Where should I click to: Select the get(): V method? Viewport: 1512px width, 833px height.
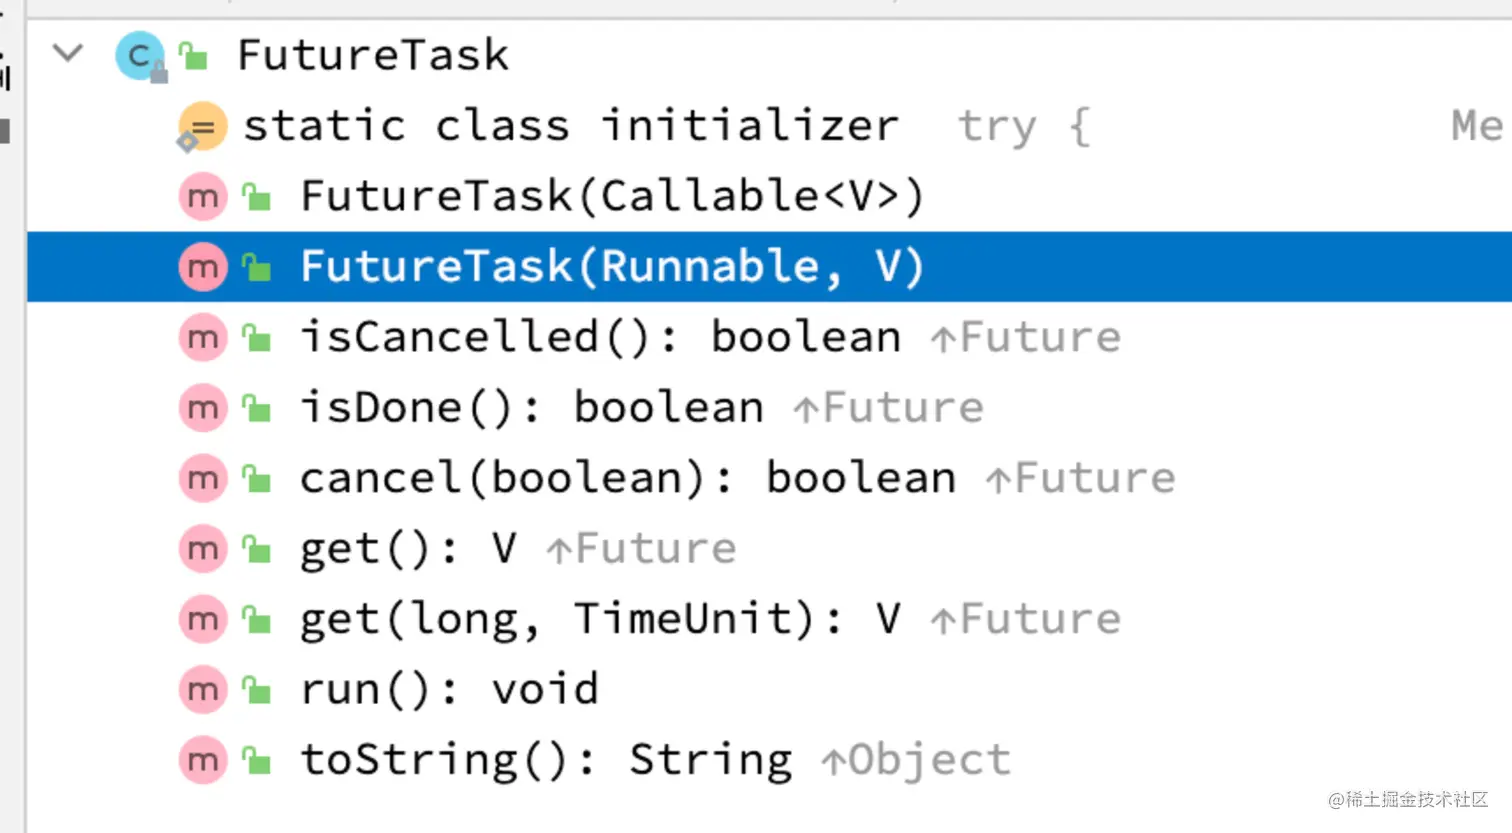[408, 549]
